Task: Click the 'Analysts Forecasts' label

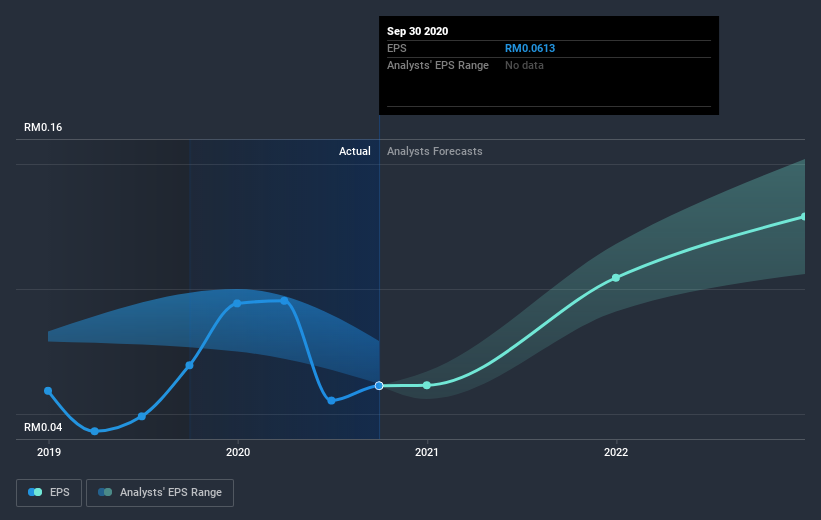Action: coord(435,151)
